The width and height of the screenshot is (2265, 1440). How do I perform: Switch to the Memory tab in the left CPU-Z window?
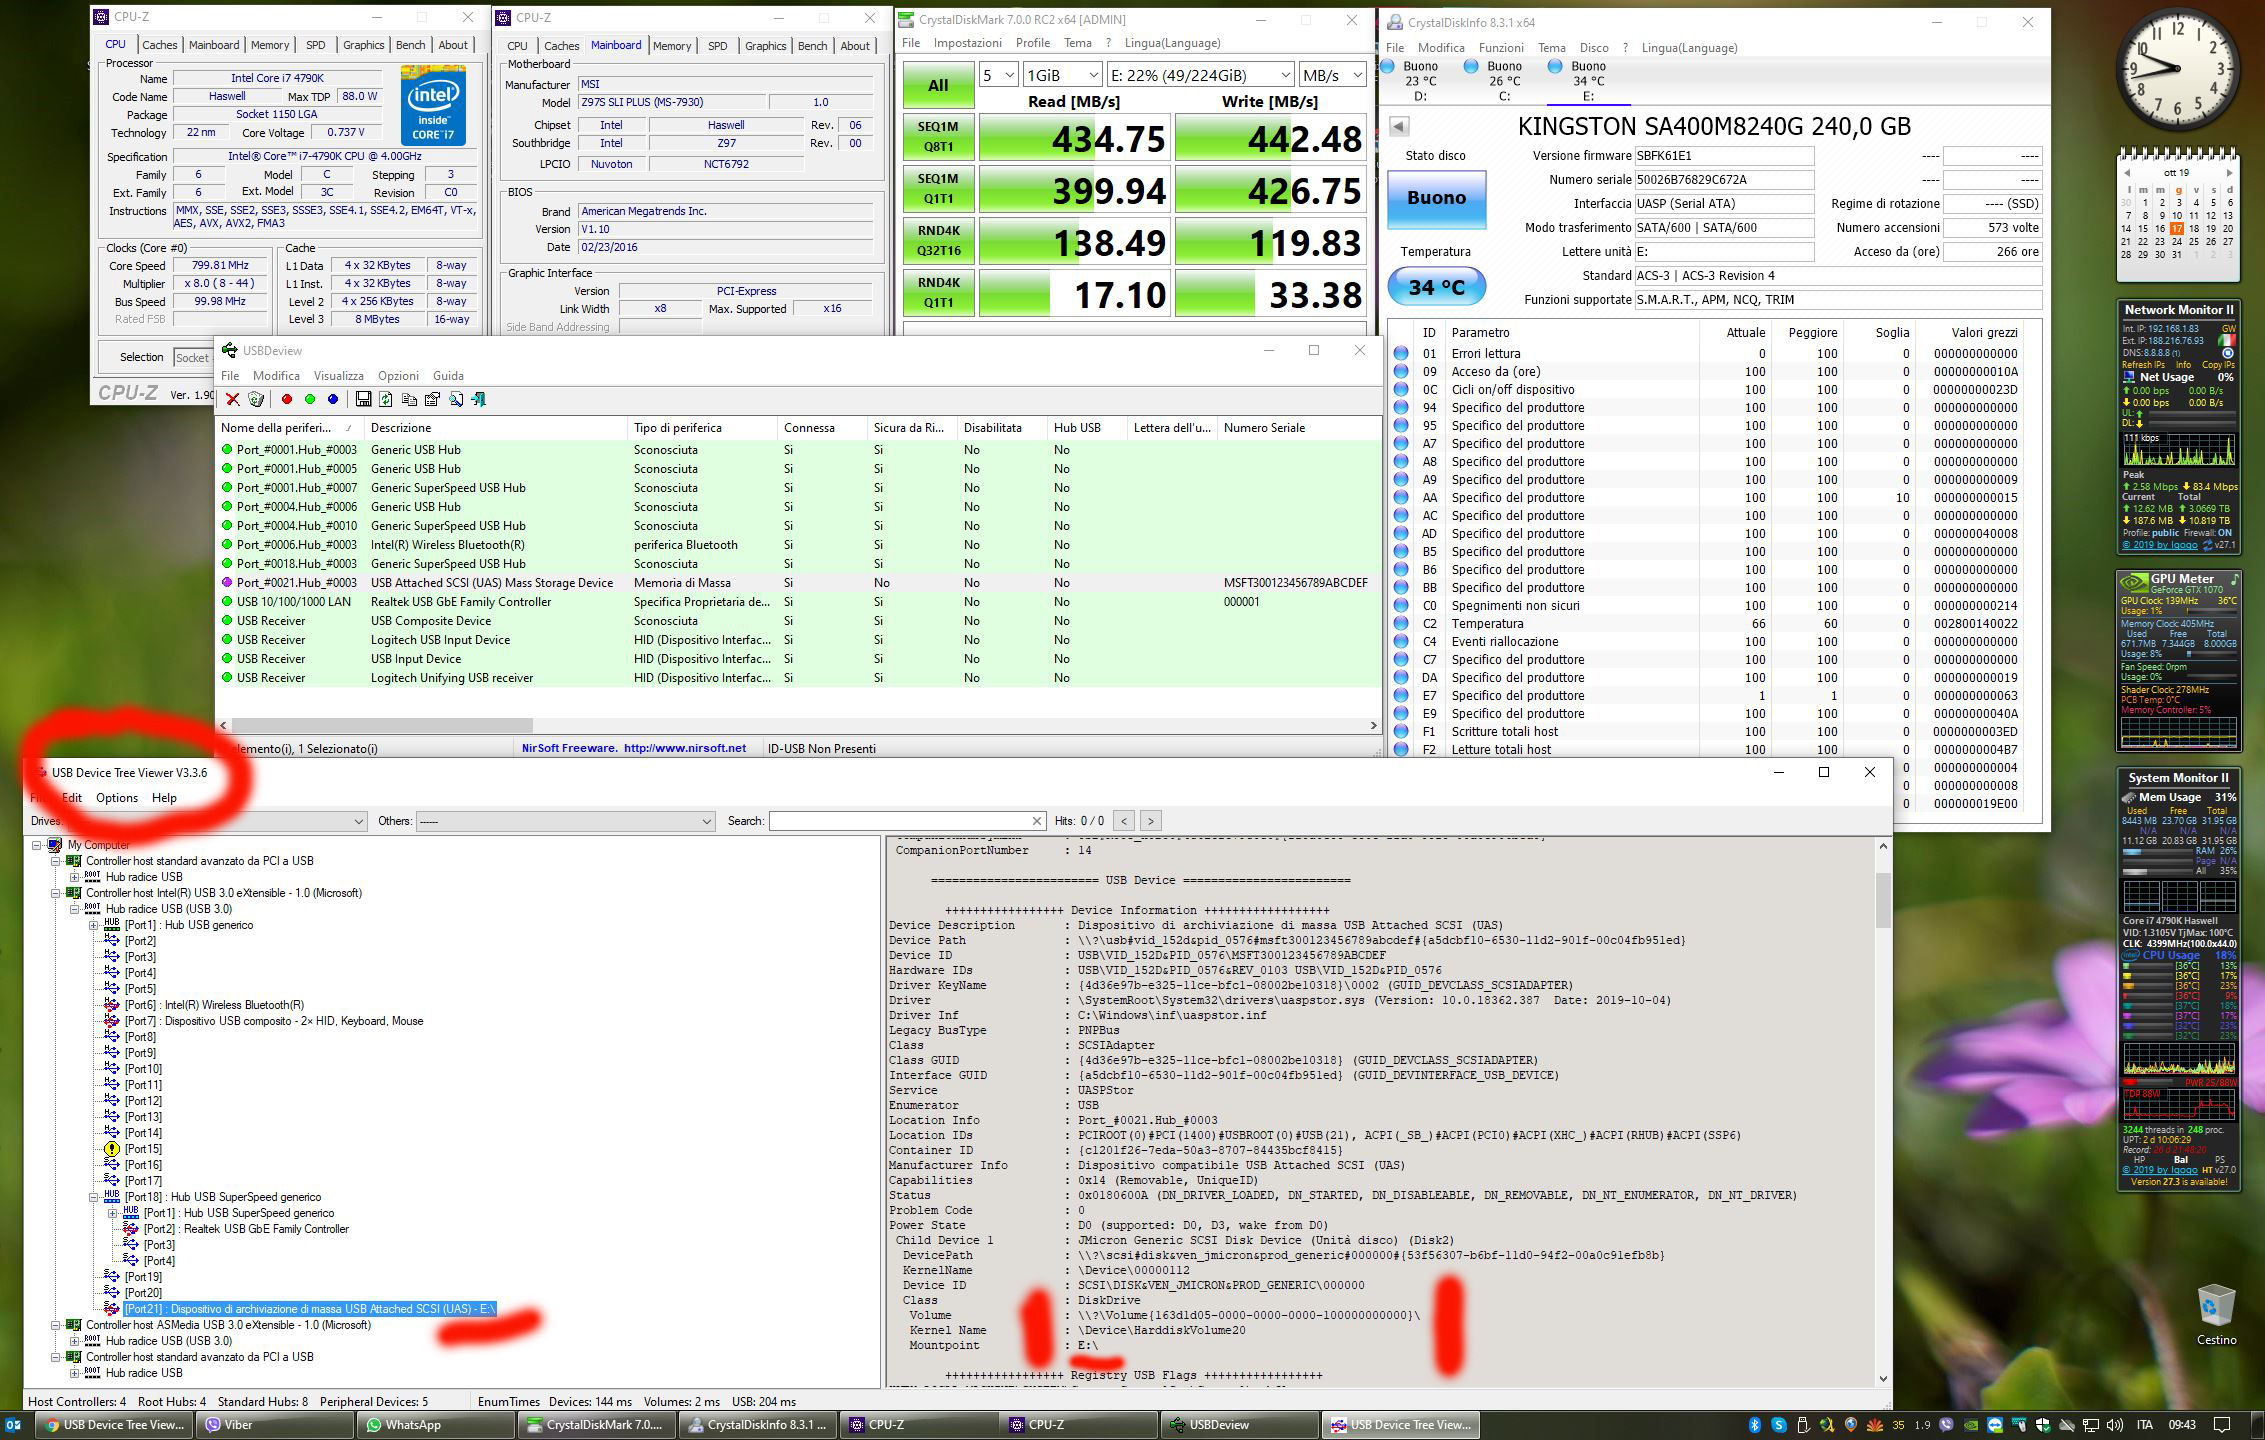[x=269, y=45]
